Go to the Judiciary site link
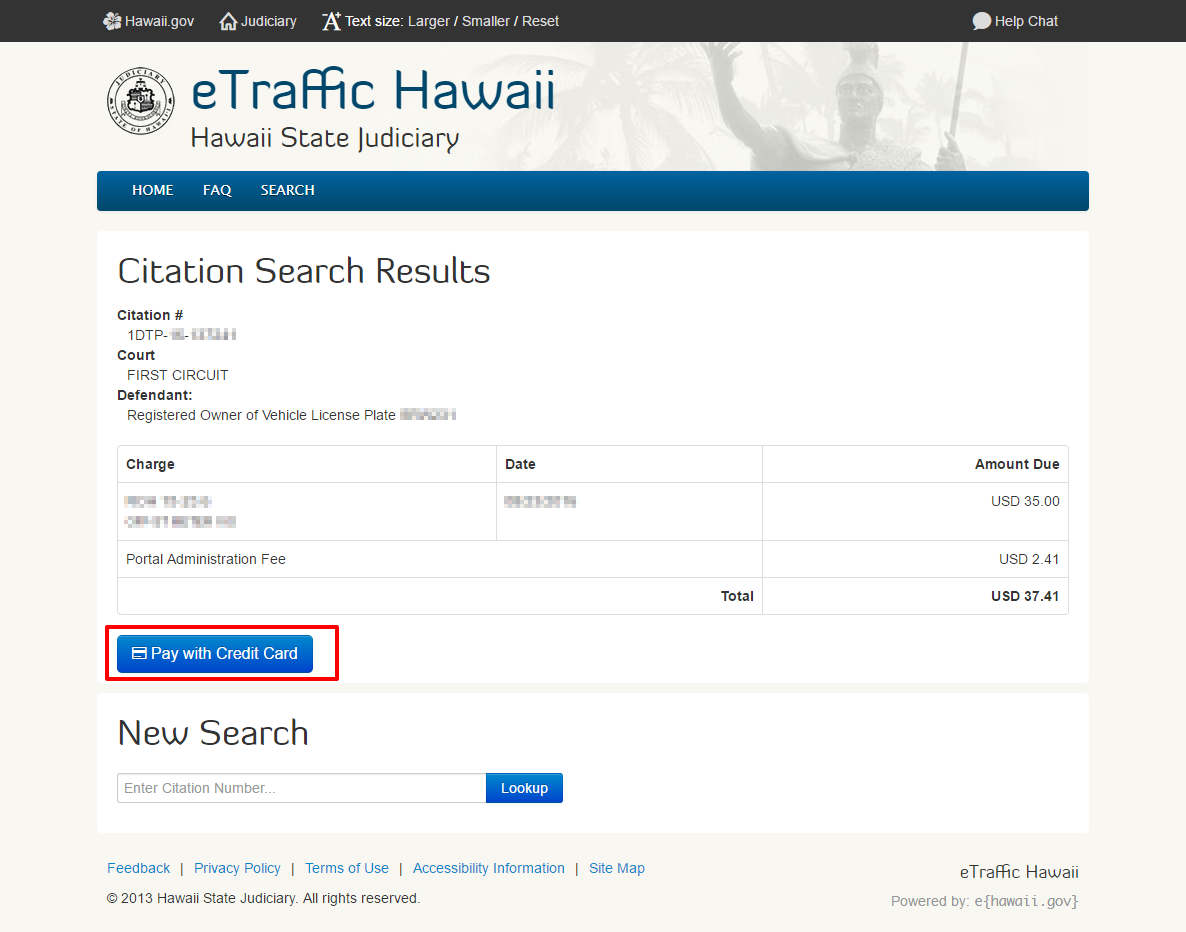The width and height of the screenshot is (1186, 932). coord(269,21)
